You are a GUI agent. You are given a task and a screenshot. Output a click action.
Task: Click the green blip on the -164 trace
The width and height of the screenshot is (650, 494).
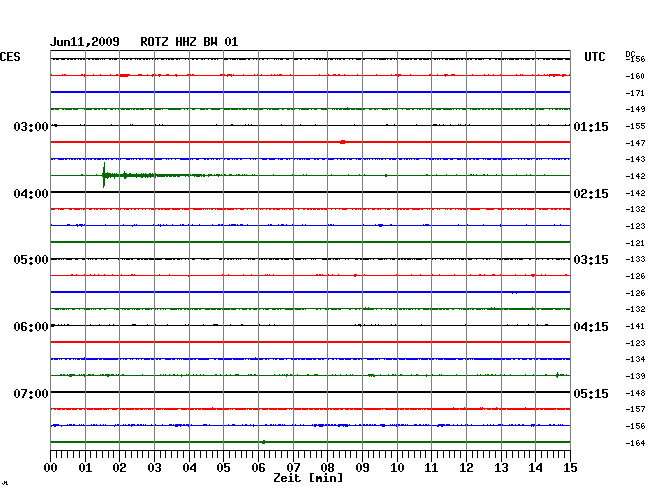264,442
